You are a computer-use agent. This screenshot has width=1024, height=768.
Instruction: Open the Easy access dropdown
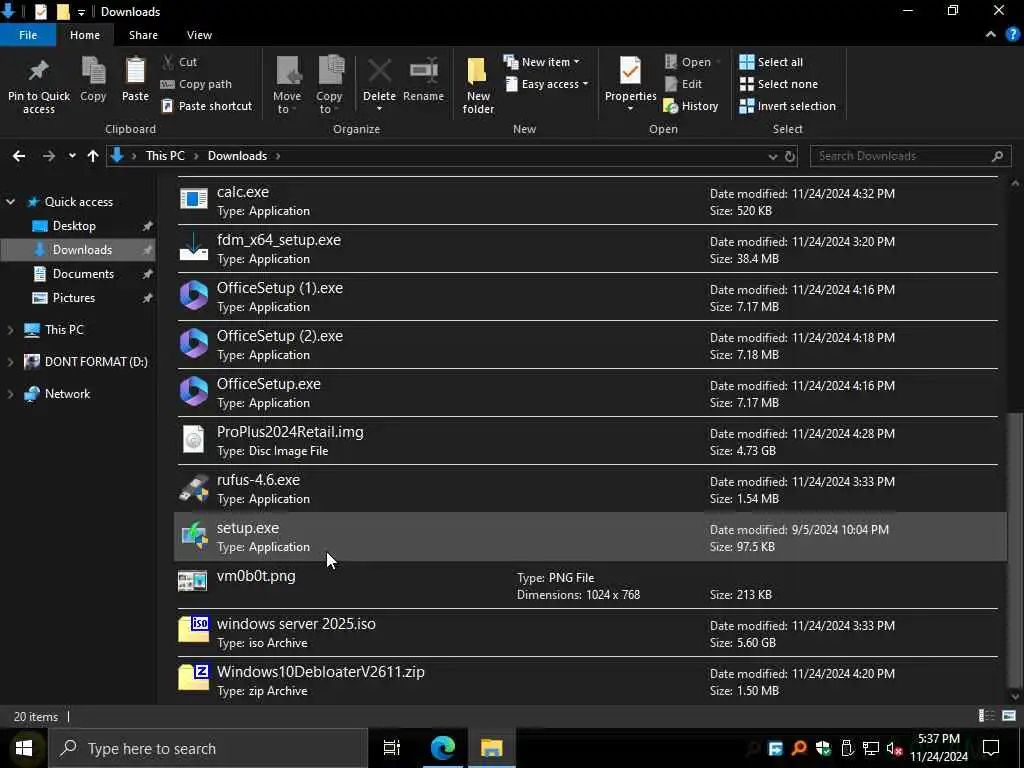[x=546, y=84]
